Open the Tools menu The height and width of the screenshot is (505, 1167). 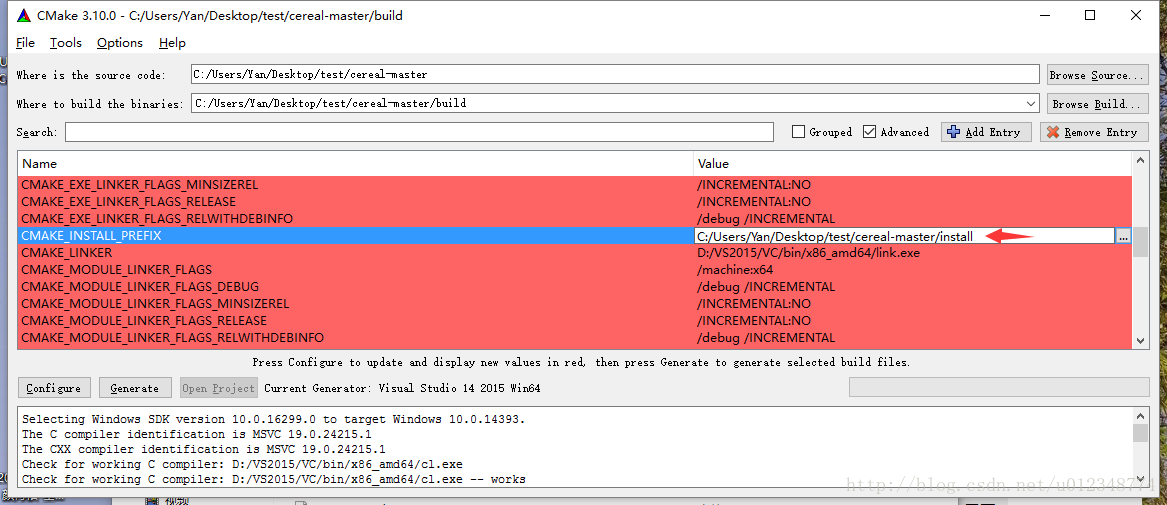[65, 43]
